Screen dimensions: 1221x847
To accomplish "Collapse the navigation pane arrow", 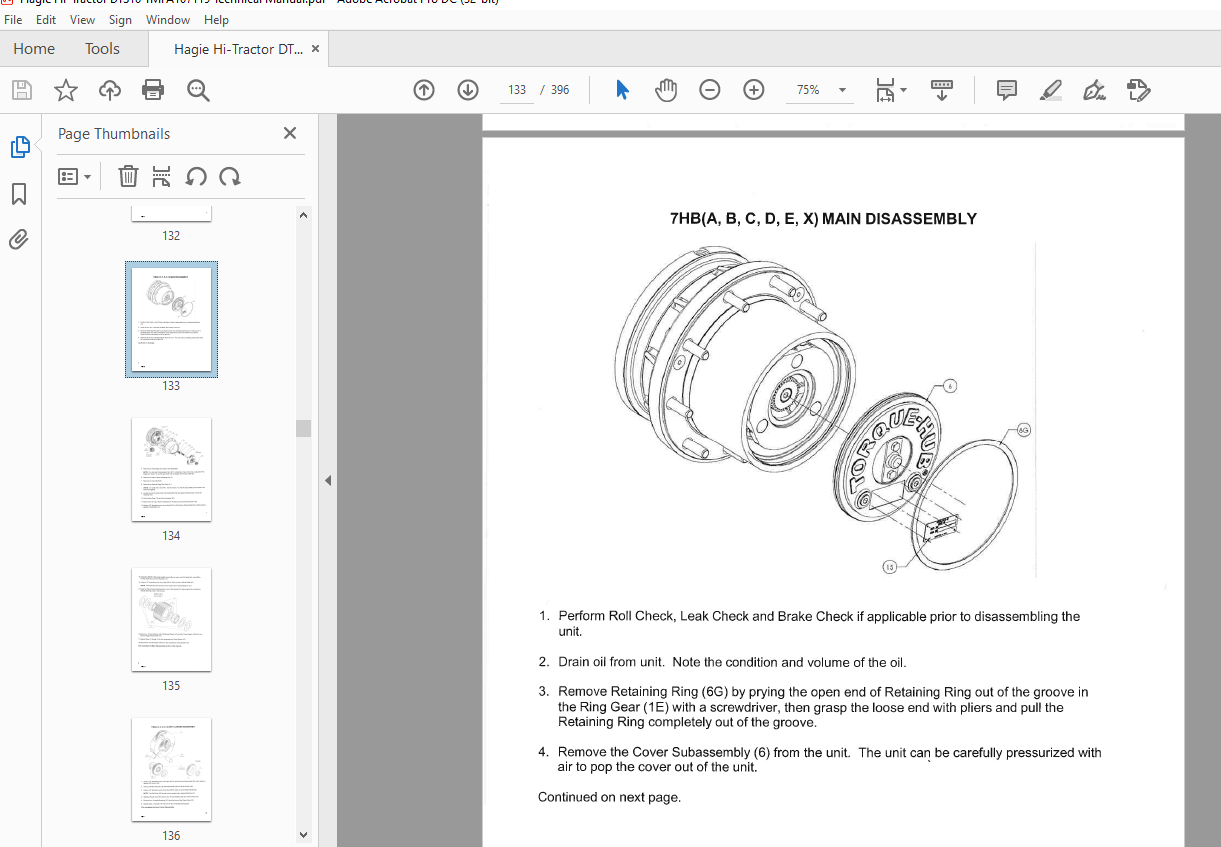I will click(328, 481).
